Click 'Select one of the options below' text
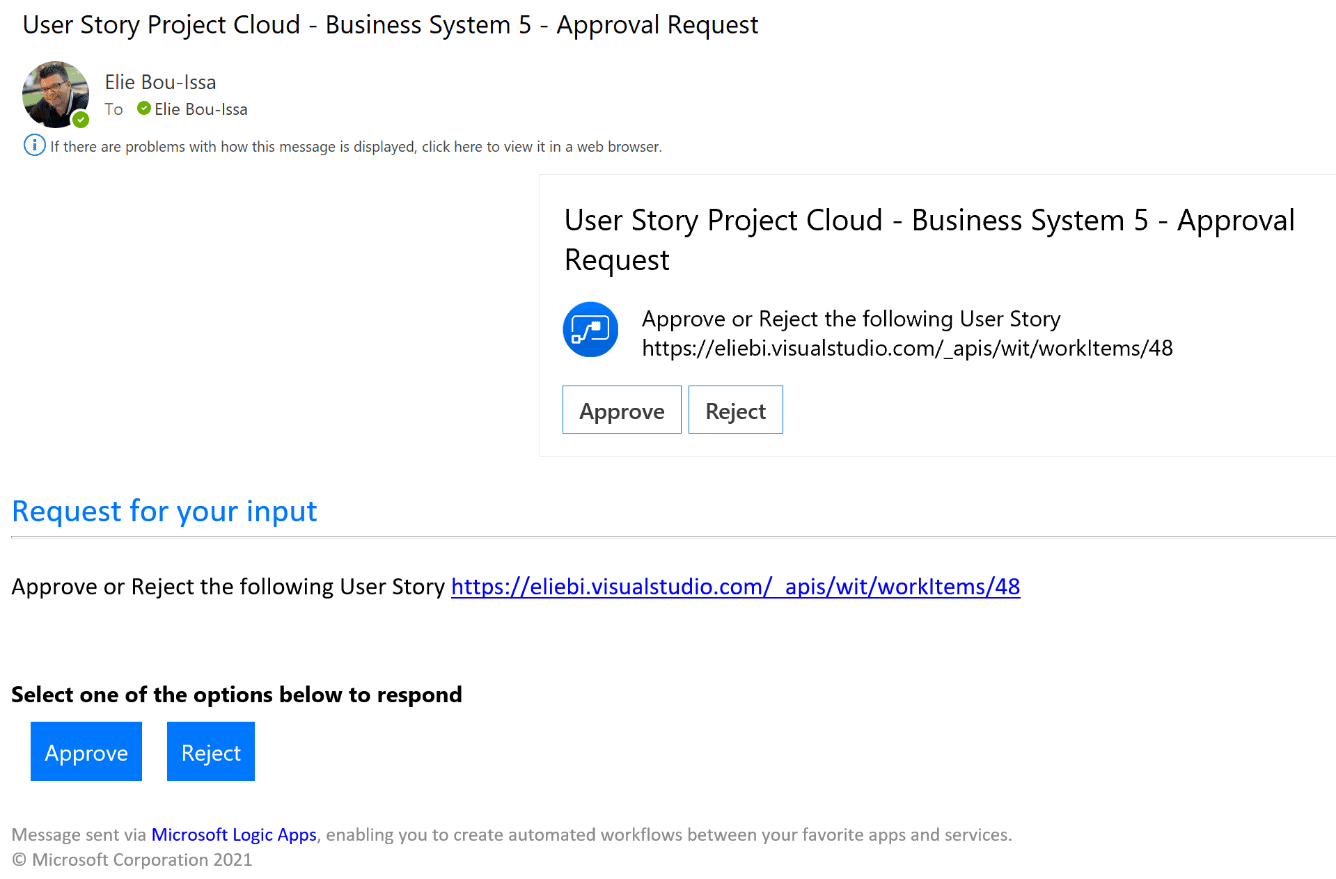Screen dimensions: 1336x879 (x=236, y=694)
